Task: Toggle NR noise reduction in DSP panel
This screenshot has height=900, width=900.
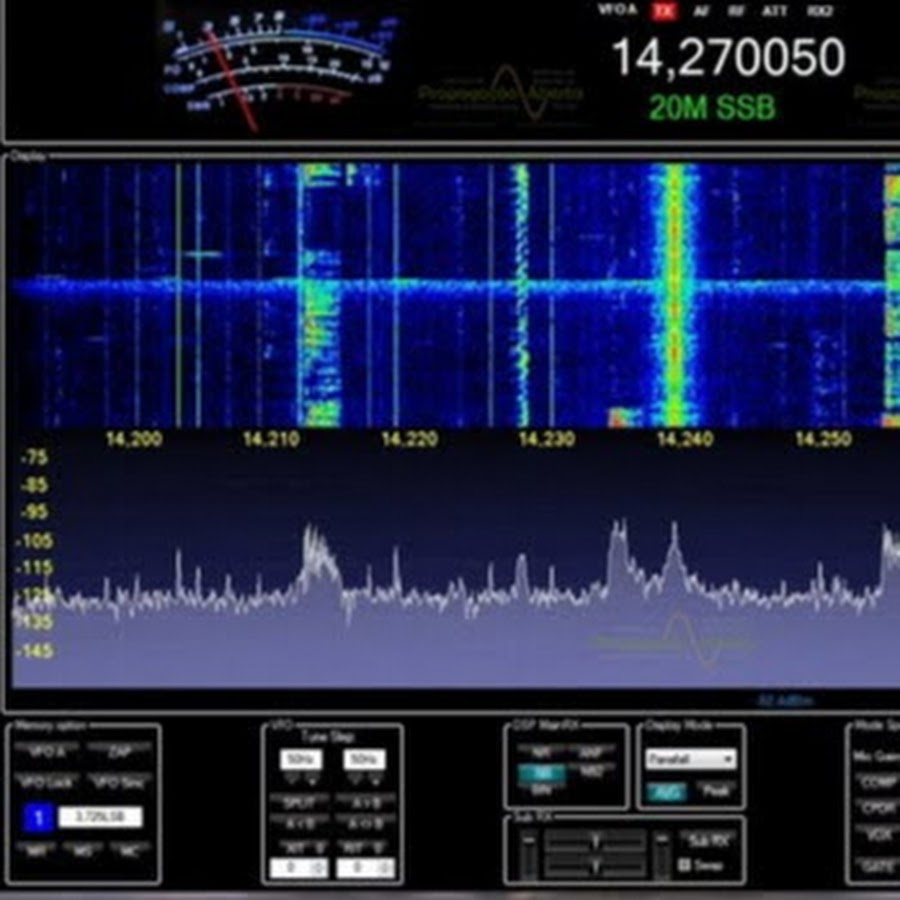Action: click(x=541, y=751)
